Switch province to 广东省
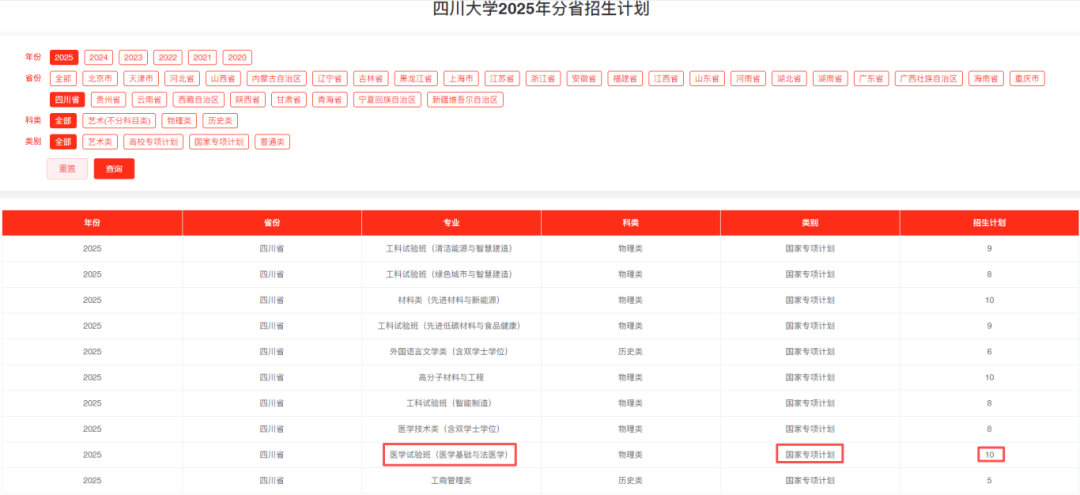Screen dimensions: 1080x495 coord(872,78)
